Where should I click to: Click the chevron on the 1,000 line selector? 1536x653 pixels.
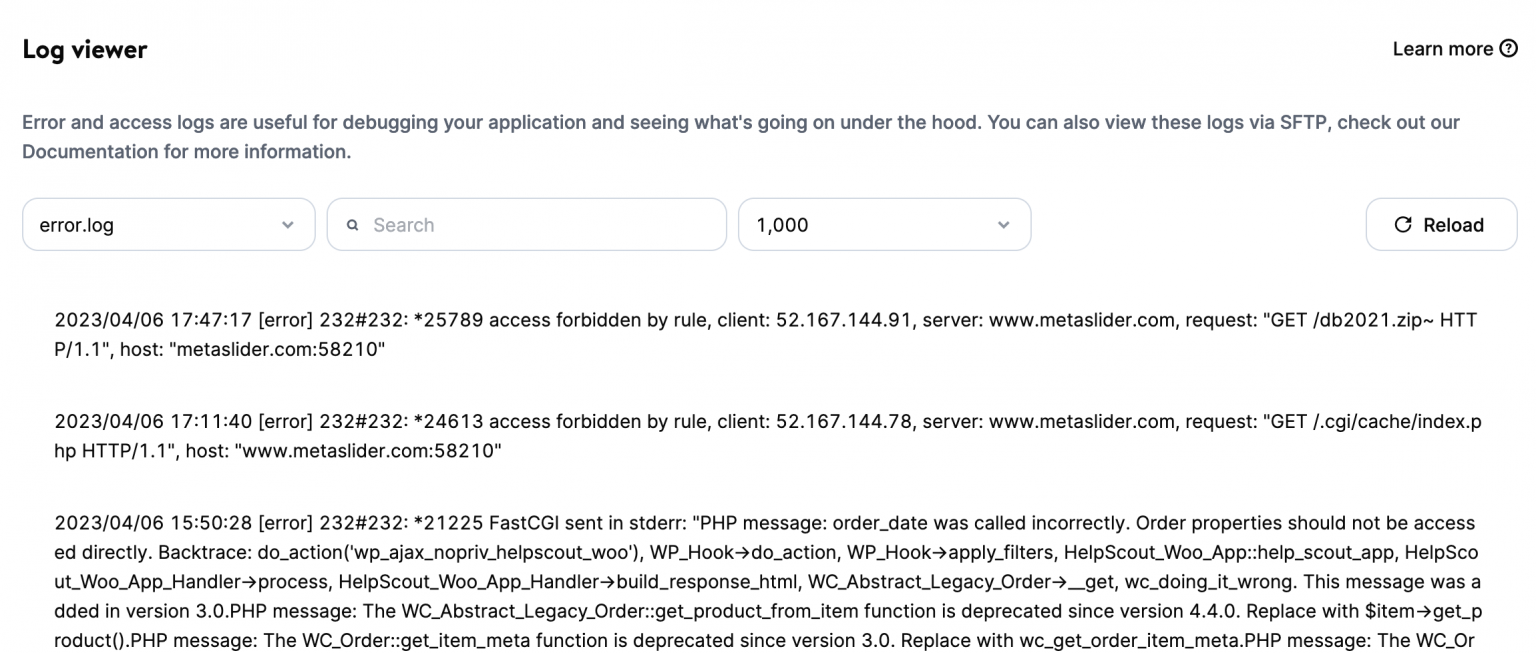pyautogui.click(x=1003, y=224)
